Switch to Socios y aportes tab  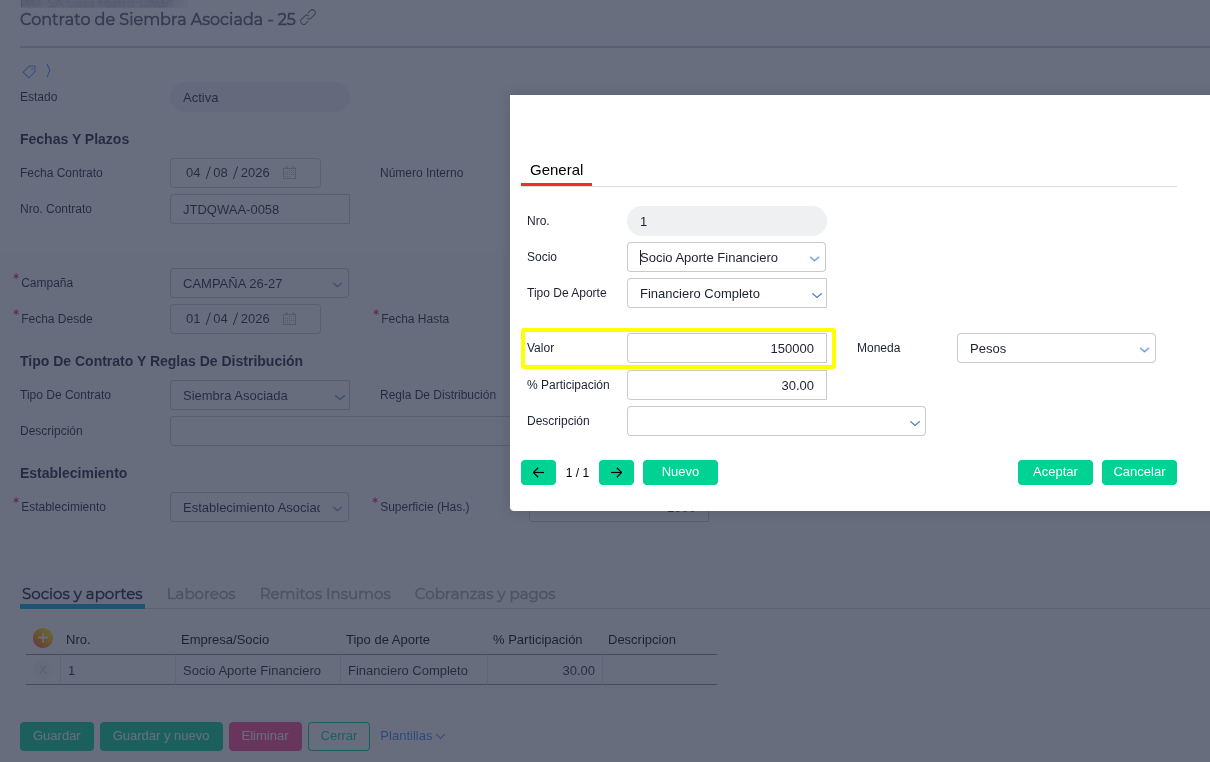(x=82, y=594)
